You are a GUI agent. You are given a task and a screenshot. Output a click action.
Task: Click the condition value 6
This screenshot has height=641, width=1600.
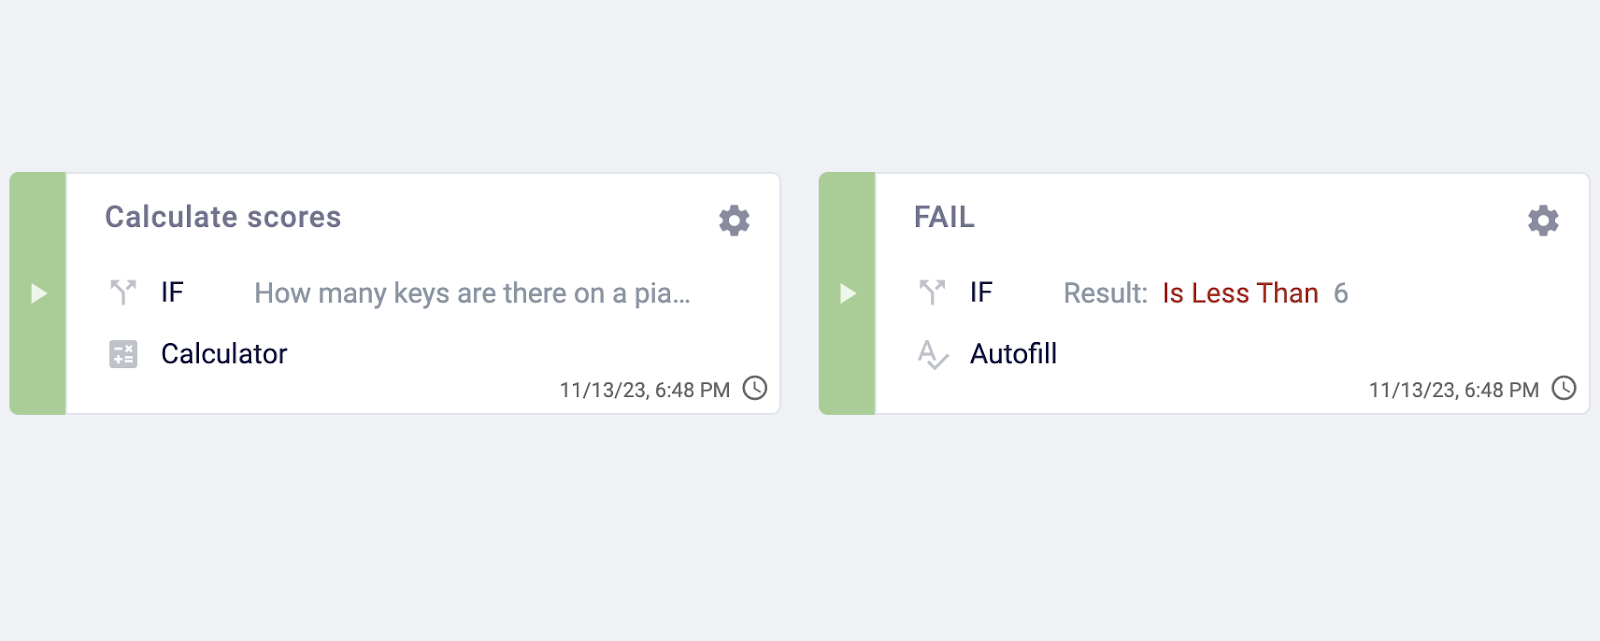click(1341, 293)
